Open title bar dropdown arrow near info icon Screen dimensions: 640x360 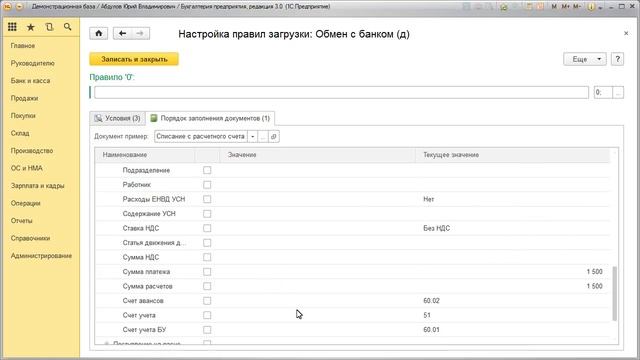(600, 7)
